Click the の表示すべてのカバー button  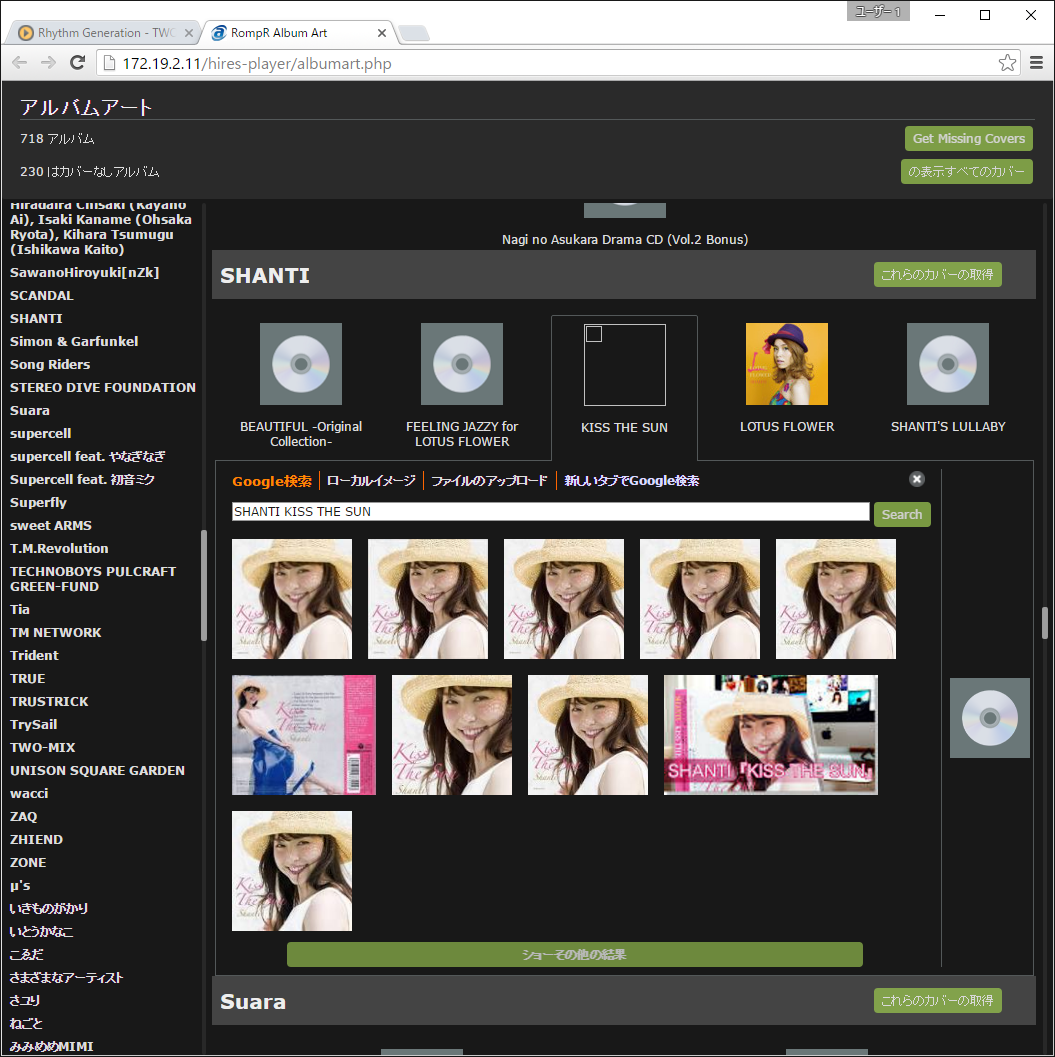[x=967, y=171]
